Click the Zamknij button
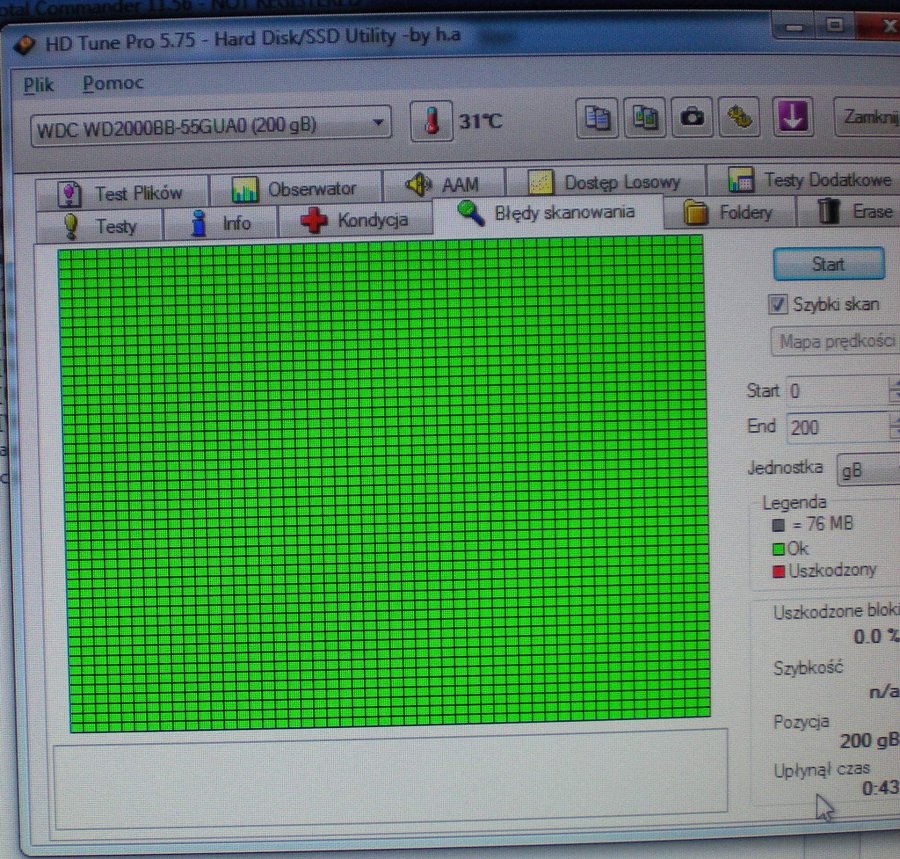The image size is (900, 859). tap(867, 116)
